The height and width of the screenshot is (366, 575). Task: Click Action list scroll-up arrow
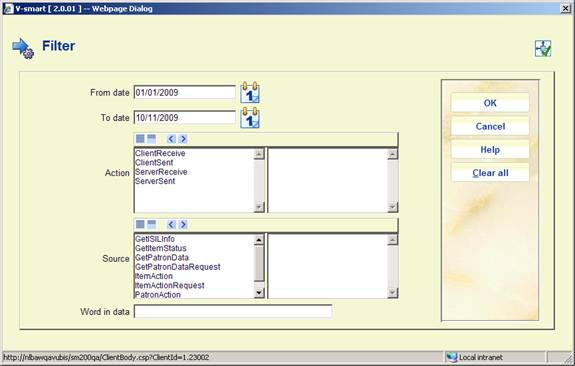(x=259, y=154)
